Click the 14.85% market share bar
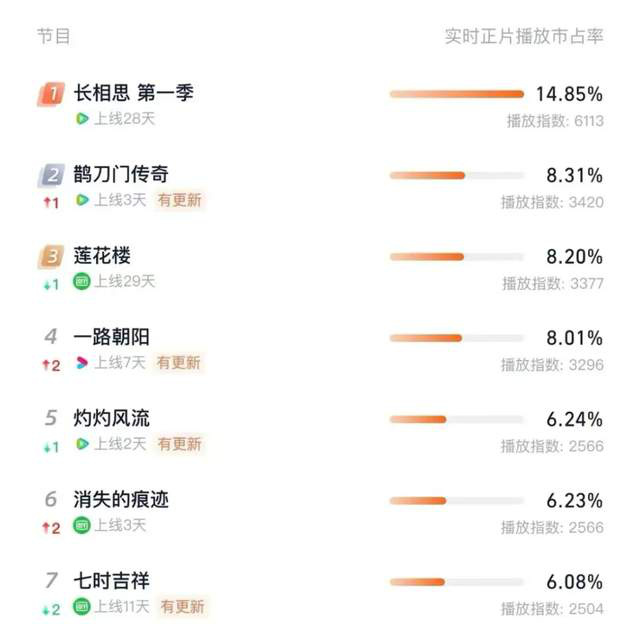 [x=457, y=94]
